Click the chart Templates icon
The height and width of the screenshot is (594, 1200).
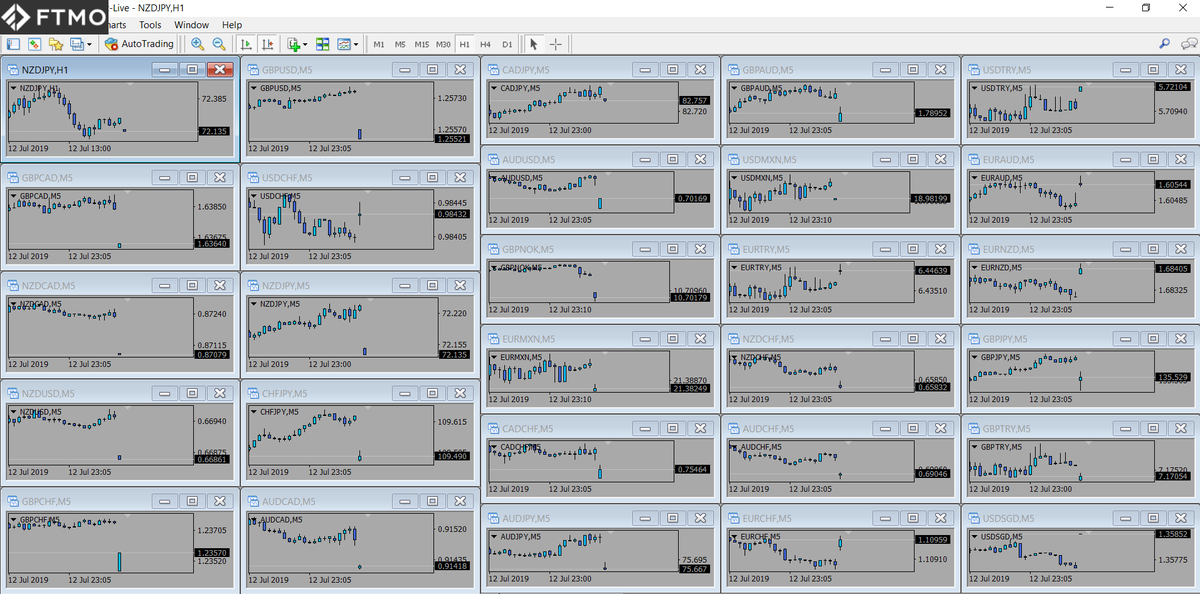344,44
